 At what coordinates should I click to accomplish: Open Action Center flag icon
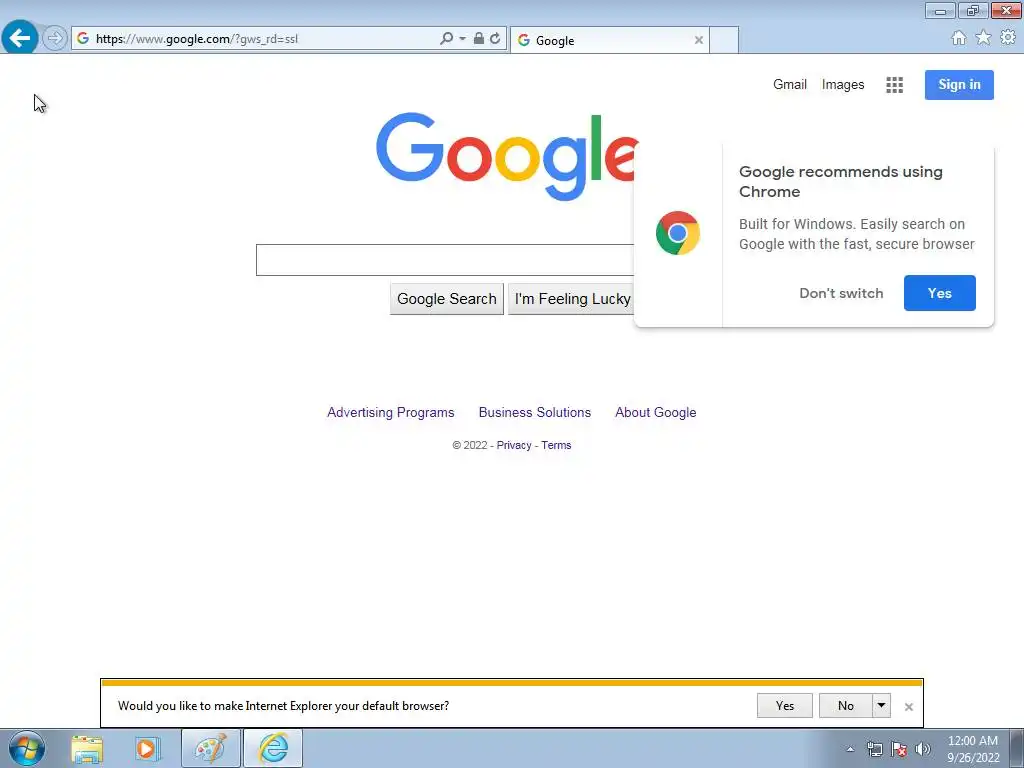[899, 749]
